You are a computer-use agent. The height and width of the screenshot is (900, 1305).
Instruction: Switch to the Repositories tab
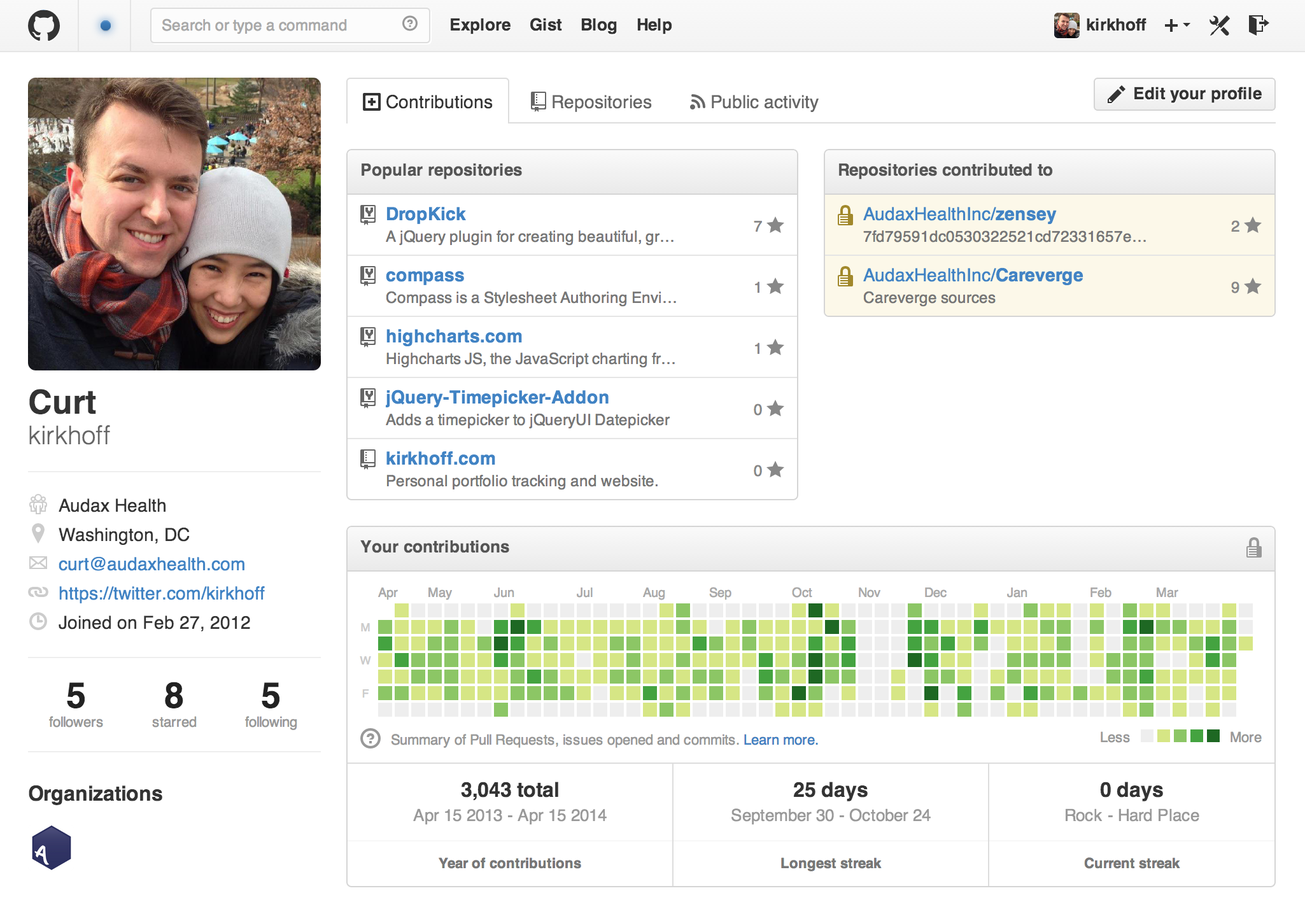point(591,101)
